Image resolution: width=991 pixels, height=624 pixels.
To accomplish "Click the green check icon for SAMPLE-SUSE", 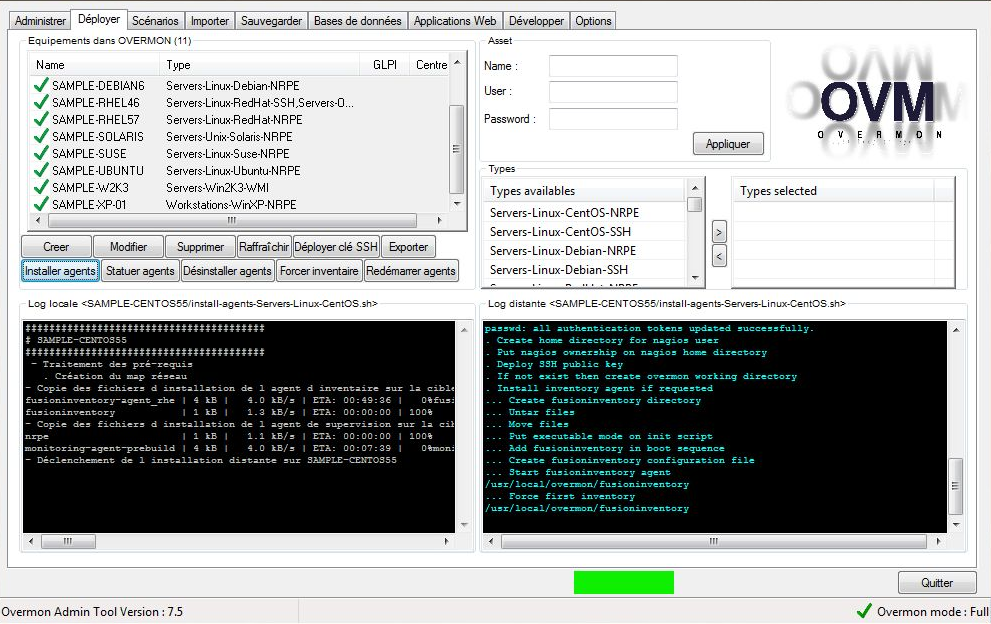I will 41,153.
